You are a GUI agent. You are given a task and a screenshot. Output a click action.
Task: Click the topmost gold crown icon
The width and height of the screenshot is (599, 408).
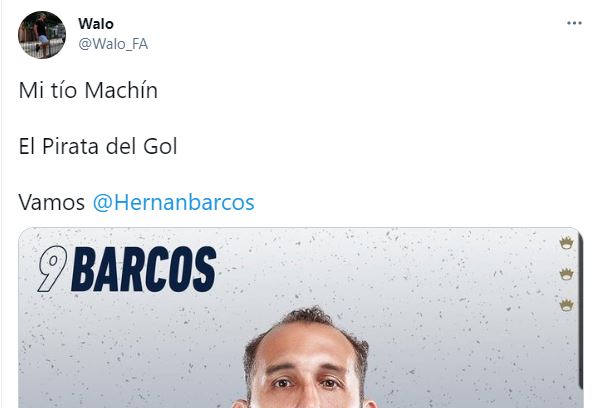(566, 243)
